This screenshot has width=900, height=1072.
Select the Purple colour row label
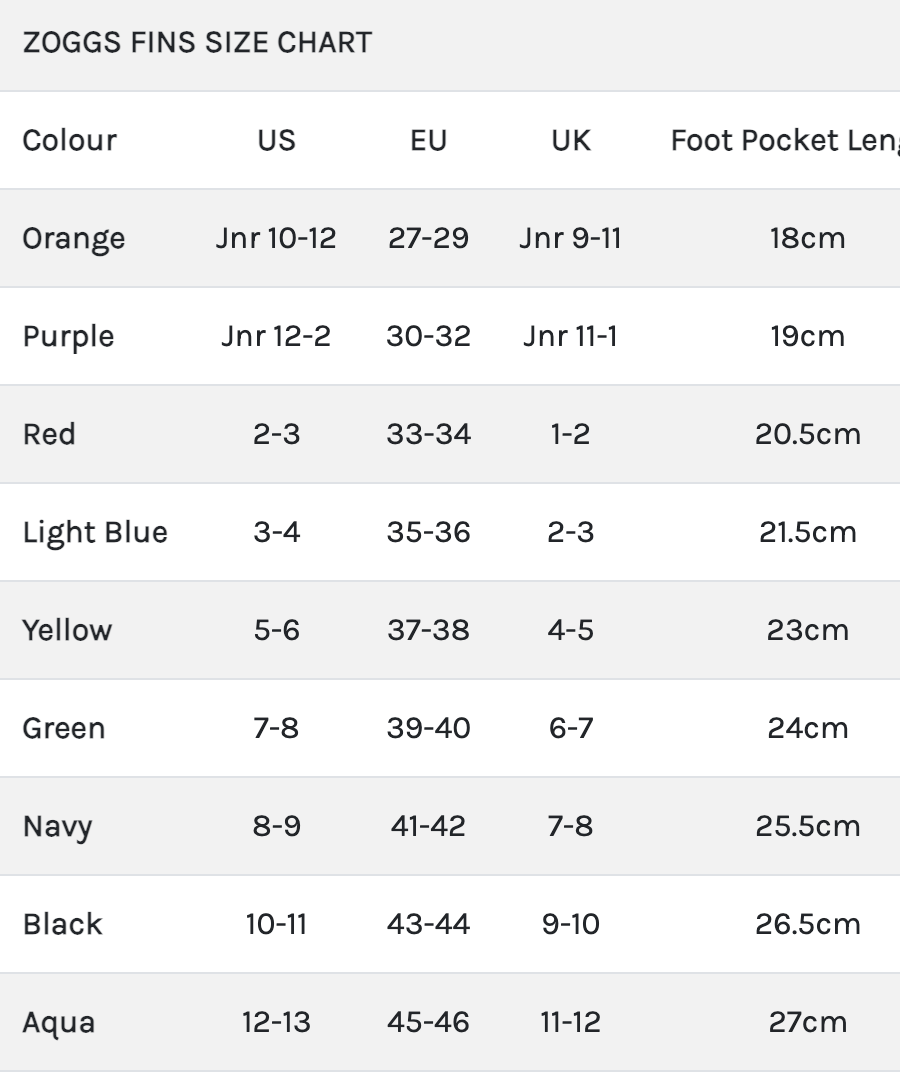(68, 336)
